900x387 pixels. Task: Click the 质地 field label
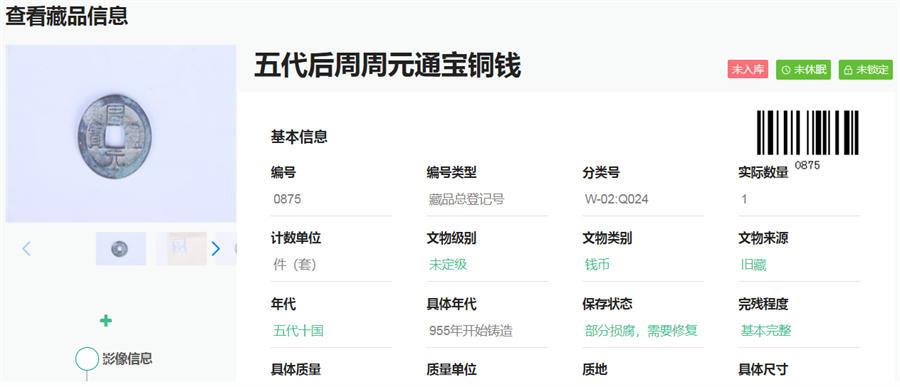[x=595, y=370]
